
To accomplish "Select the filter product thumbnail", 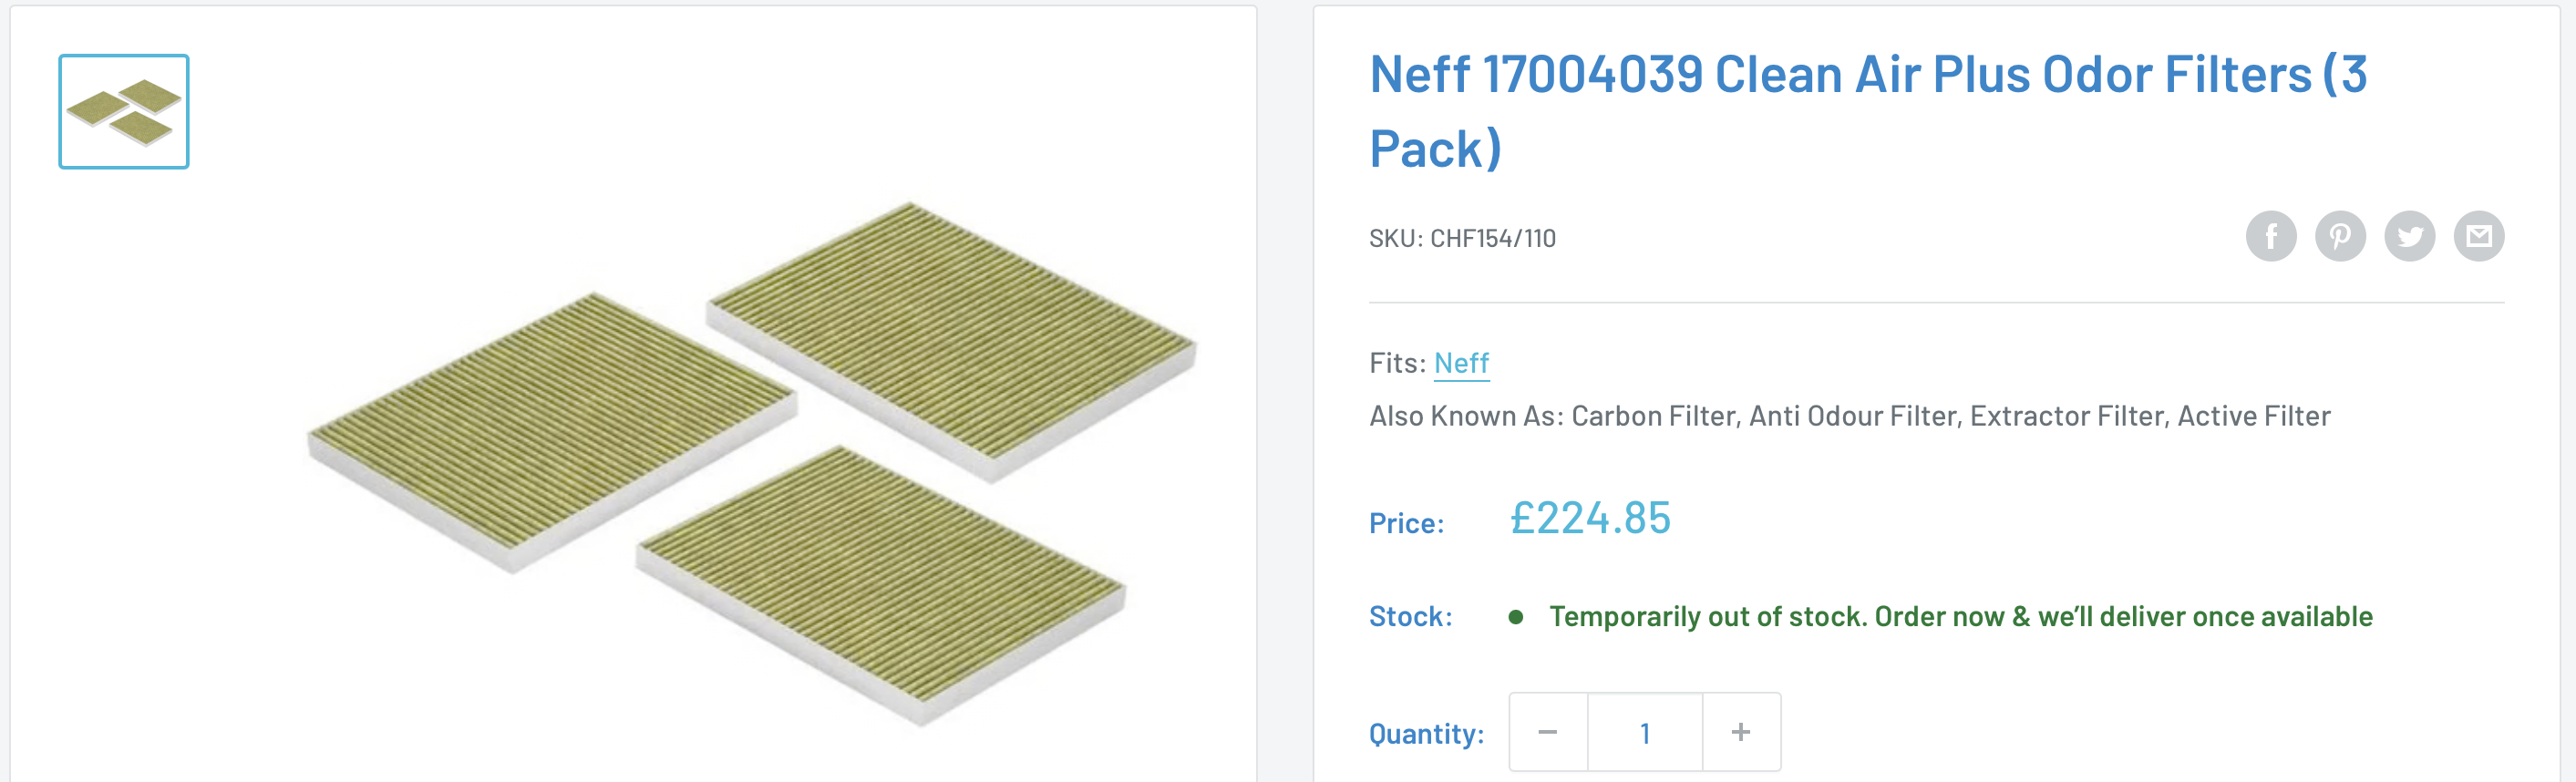I will pyautogui.click(x=124, y=111).
